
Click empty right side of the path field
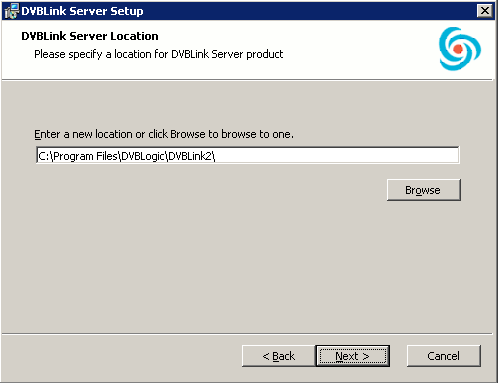pyautogui.click(x=337, y=155)
